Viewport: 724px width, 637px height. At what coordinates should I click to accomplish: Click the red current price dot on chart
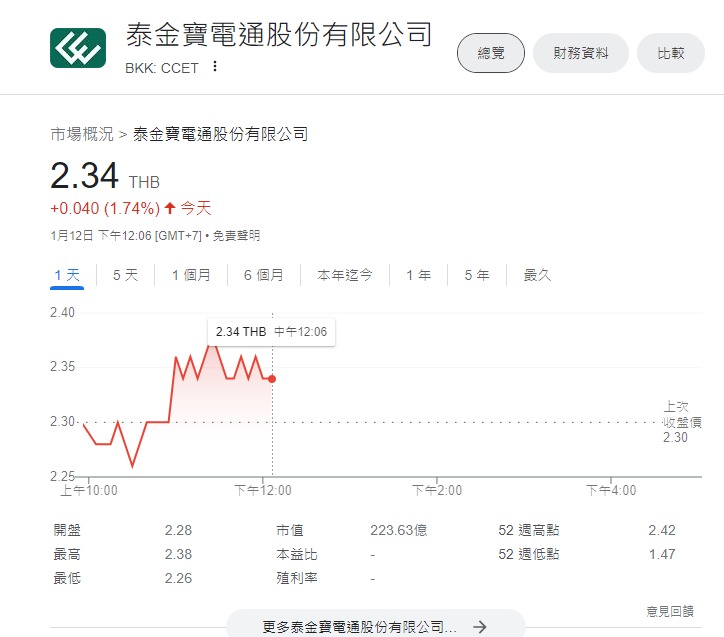point(272,378)
